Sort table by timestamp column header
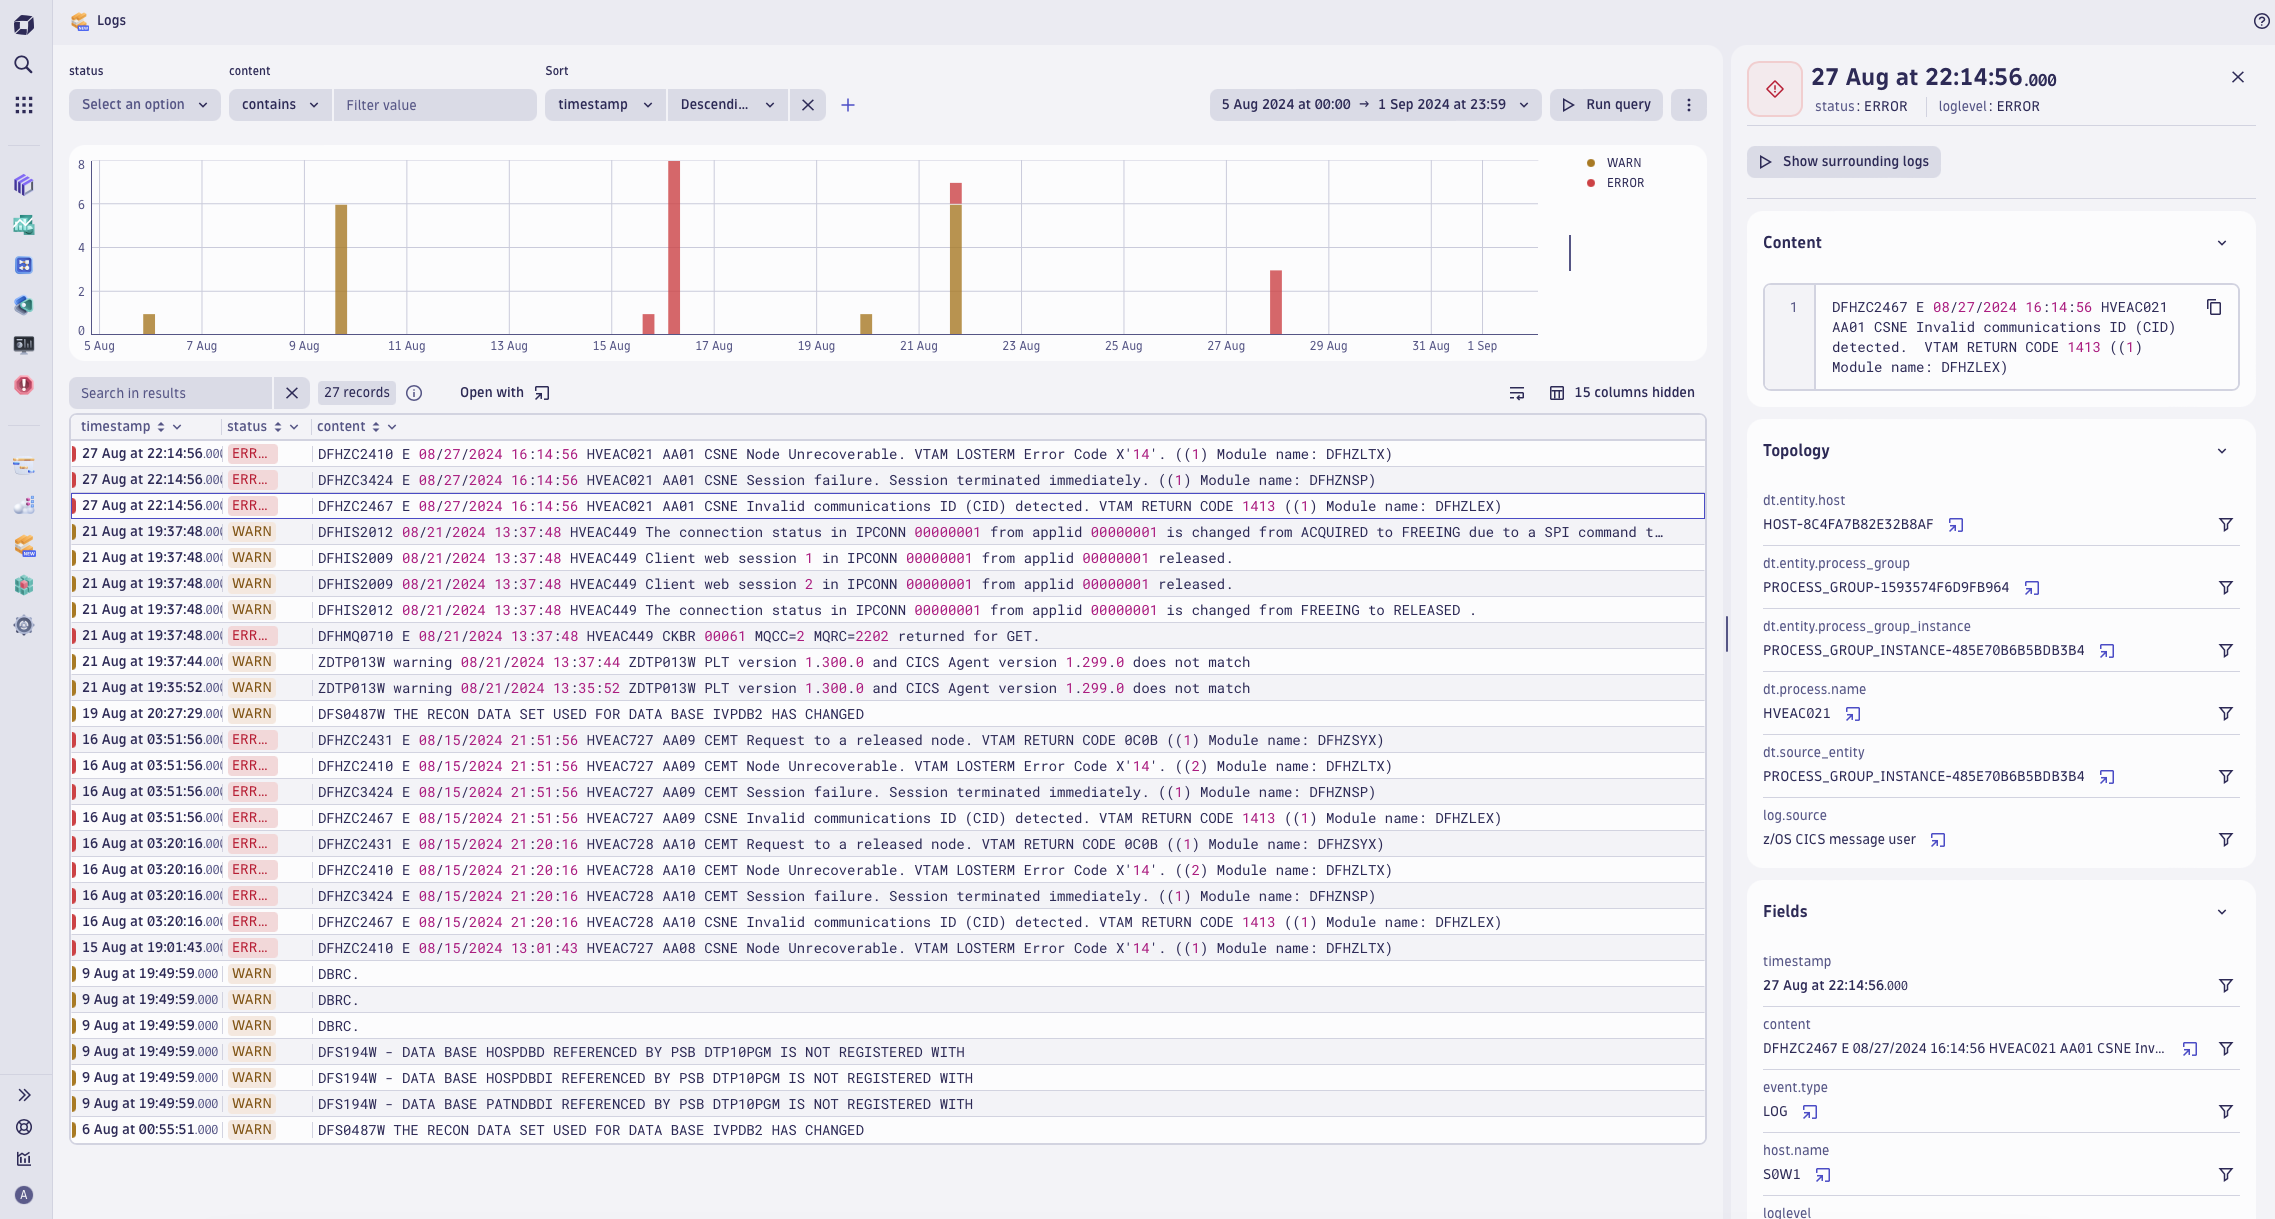The width and height of the screenshot is (2275, 1219). click(116, 427)
